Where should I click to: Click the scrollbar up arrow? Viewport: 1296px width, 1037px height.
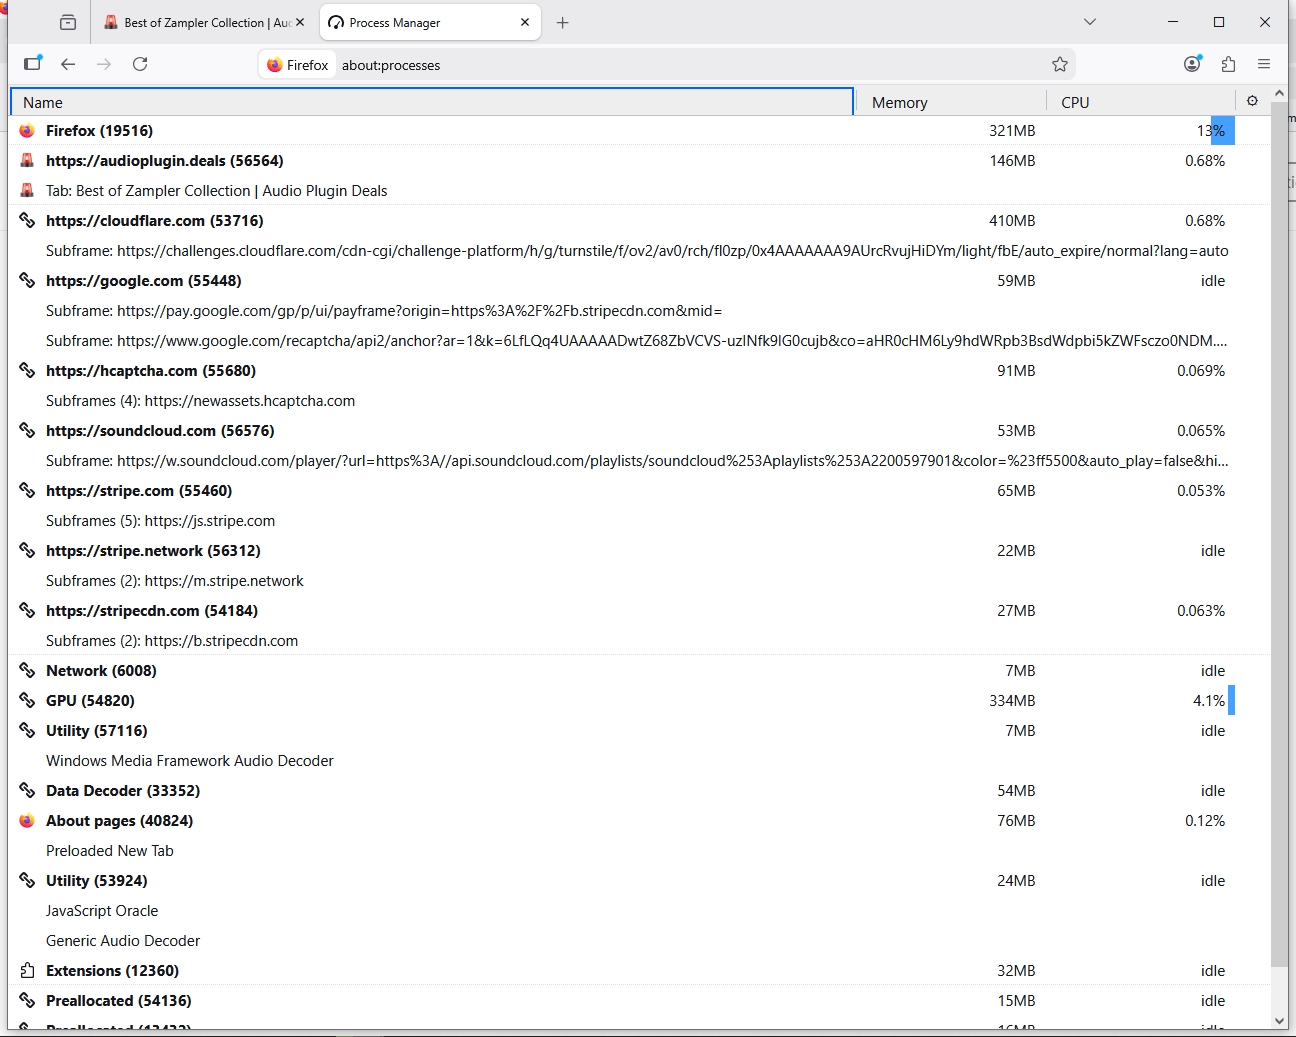[1279, 94]
